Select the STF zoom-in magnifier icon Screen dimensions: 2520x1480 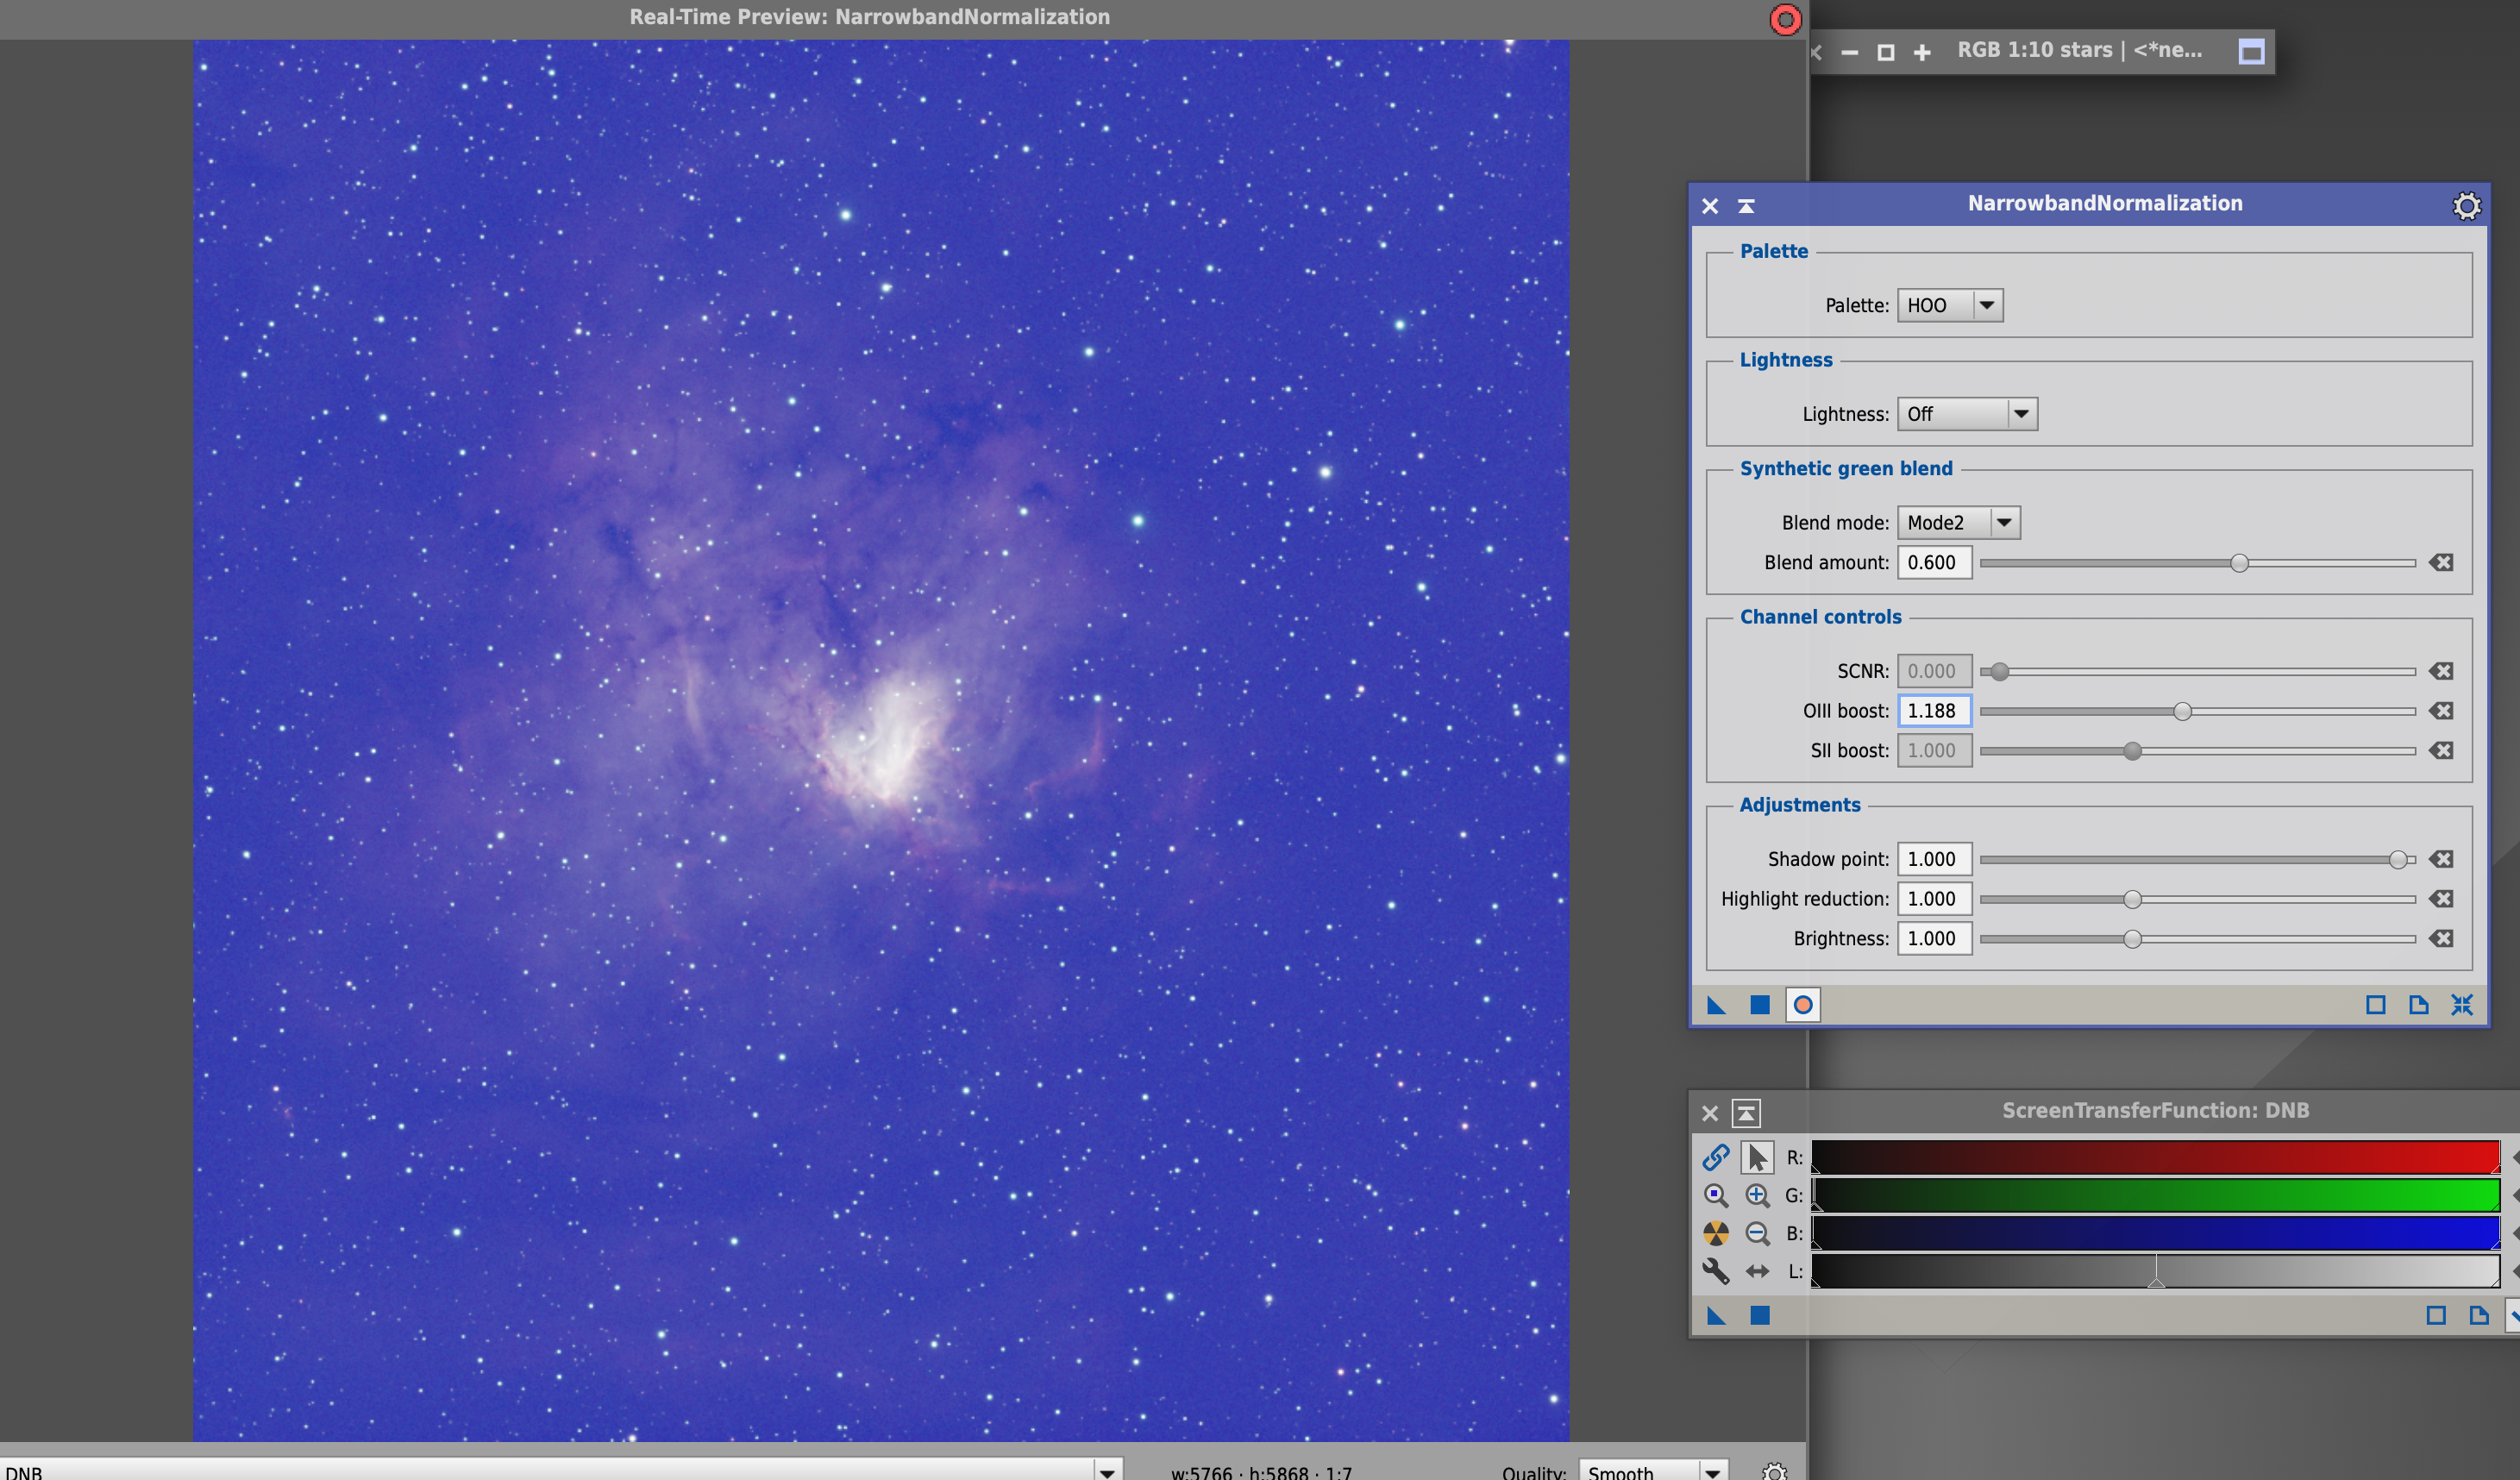pos(1757,1195)
